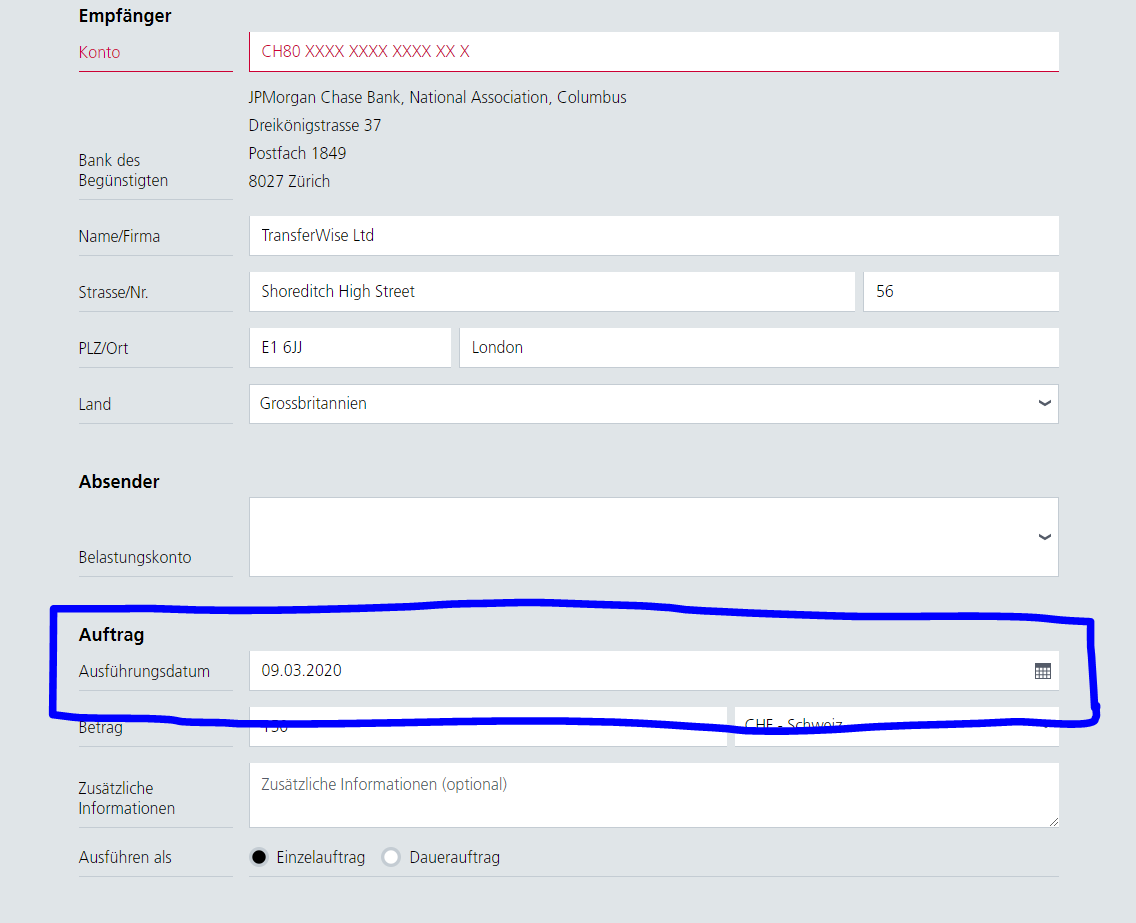The image size is (1136, 923).
Task: Click the Absender section heading
Action: coord(119,482)
